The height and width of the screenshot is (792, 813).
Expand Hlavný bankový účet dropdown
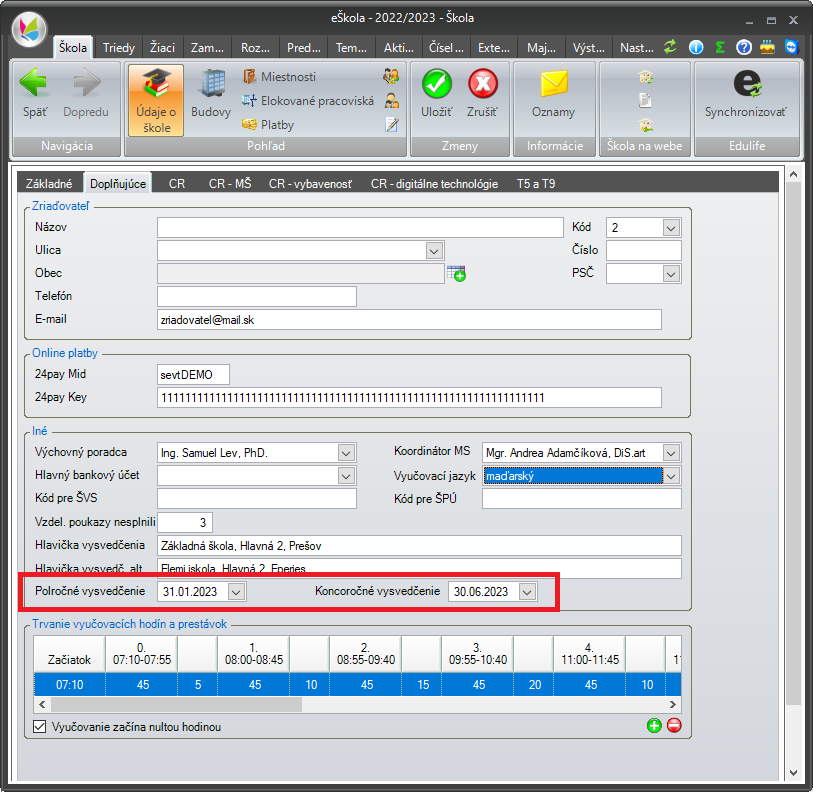click(346, 476)
